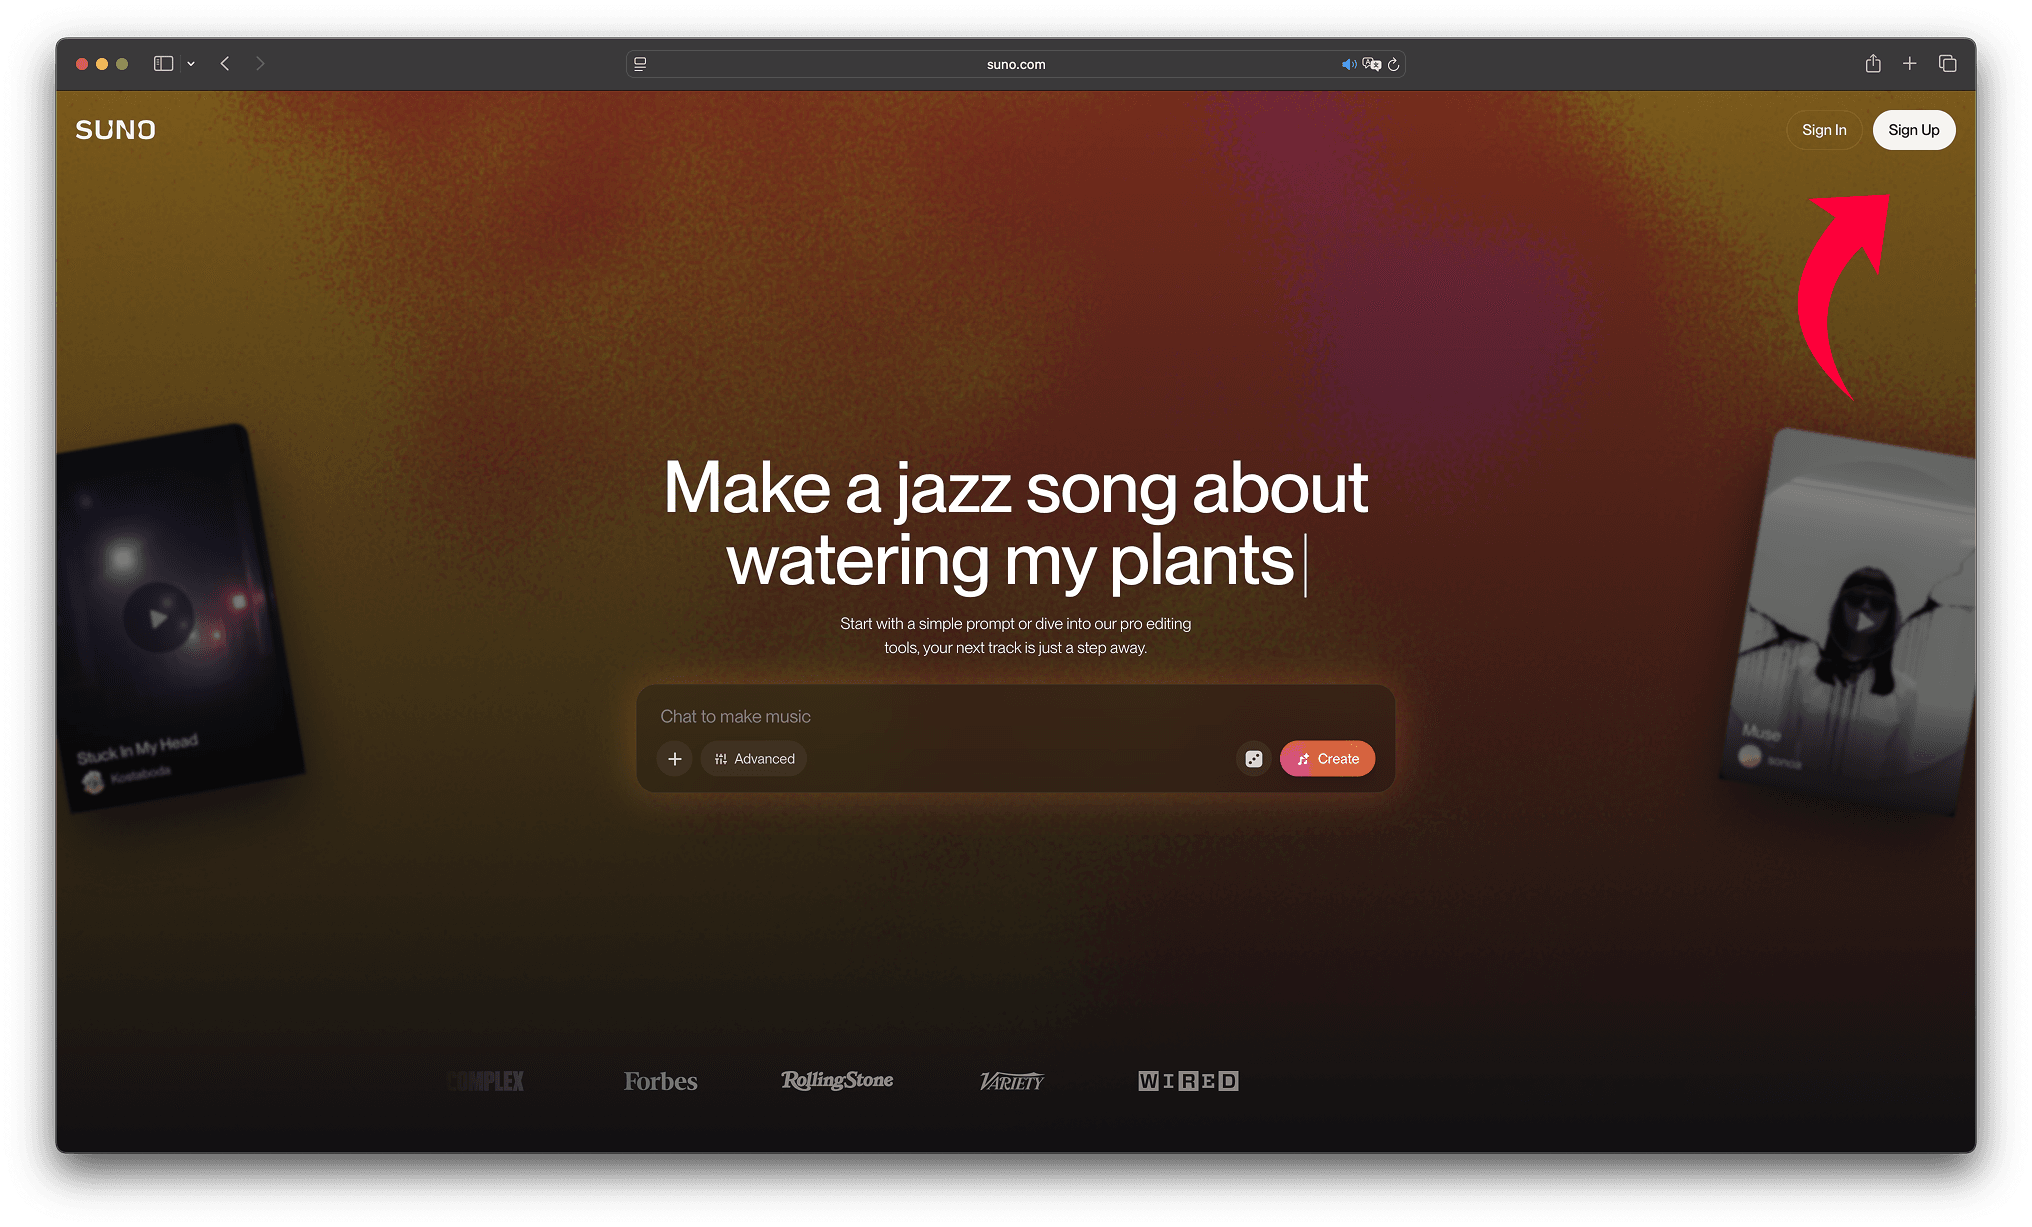Viewport: 2032px width, 1227px height.
Task: Toggle the Safari sidebar
Action: coord(163,64)
